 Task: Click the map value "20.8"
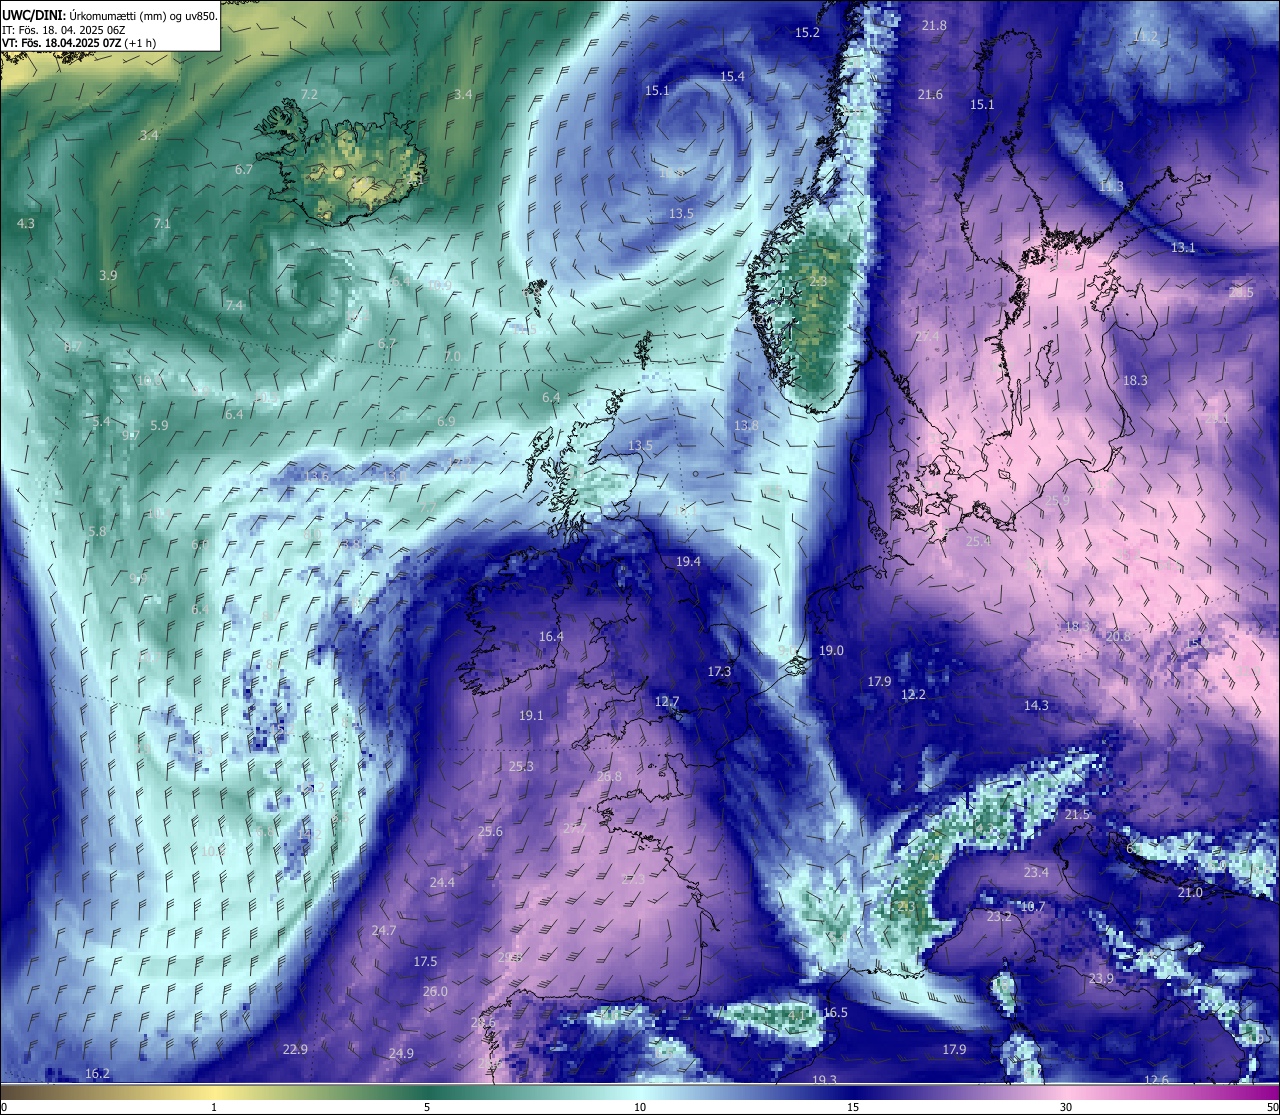(1117, 637)
